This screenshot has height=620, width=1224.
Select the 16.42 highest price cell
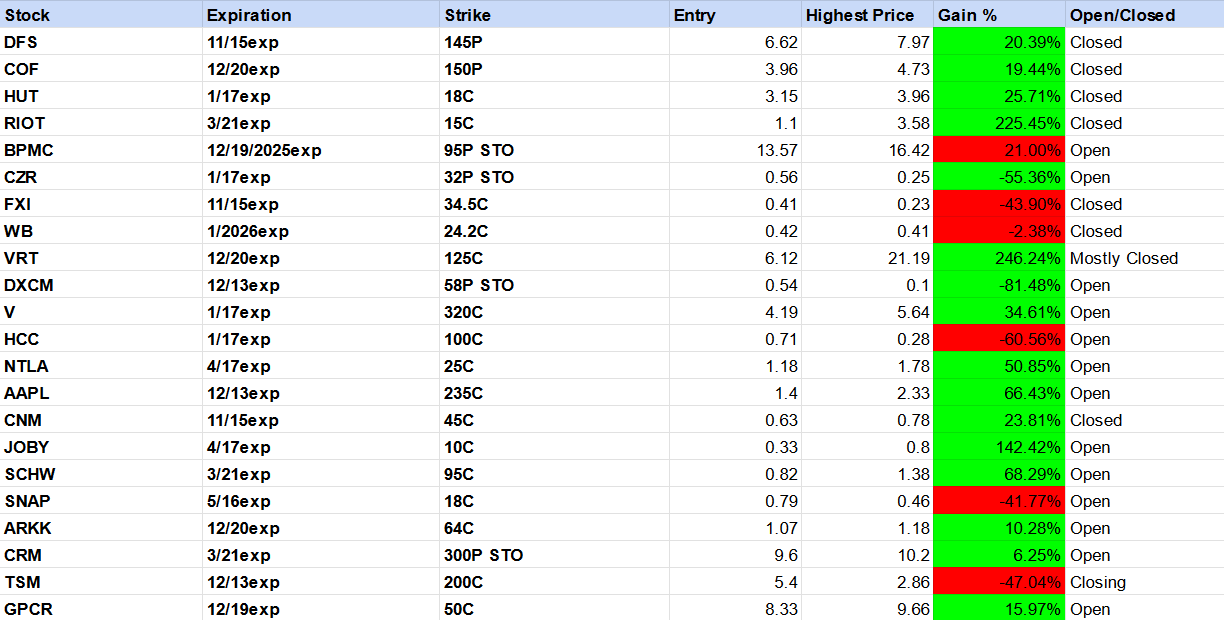pyautogui.click(x=867, y=150)
